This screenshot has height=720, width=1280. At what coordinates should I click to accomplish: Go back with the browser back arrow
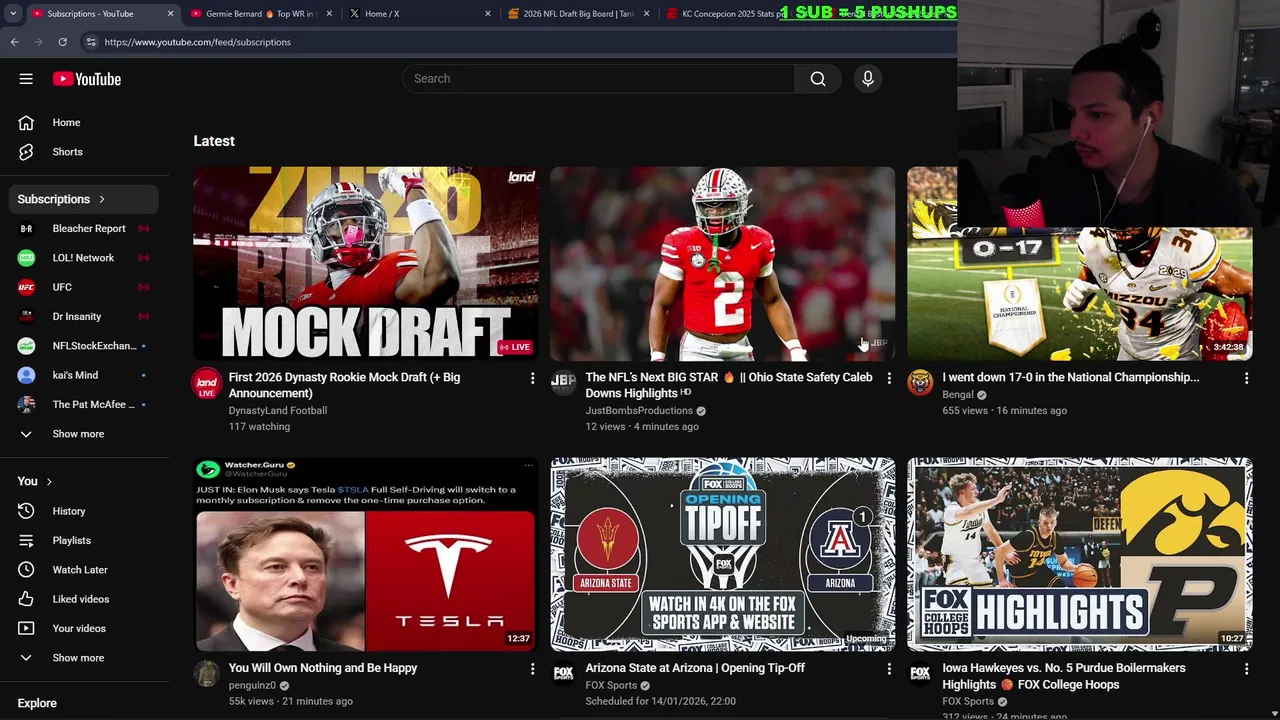(14, 42)
